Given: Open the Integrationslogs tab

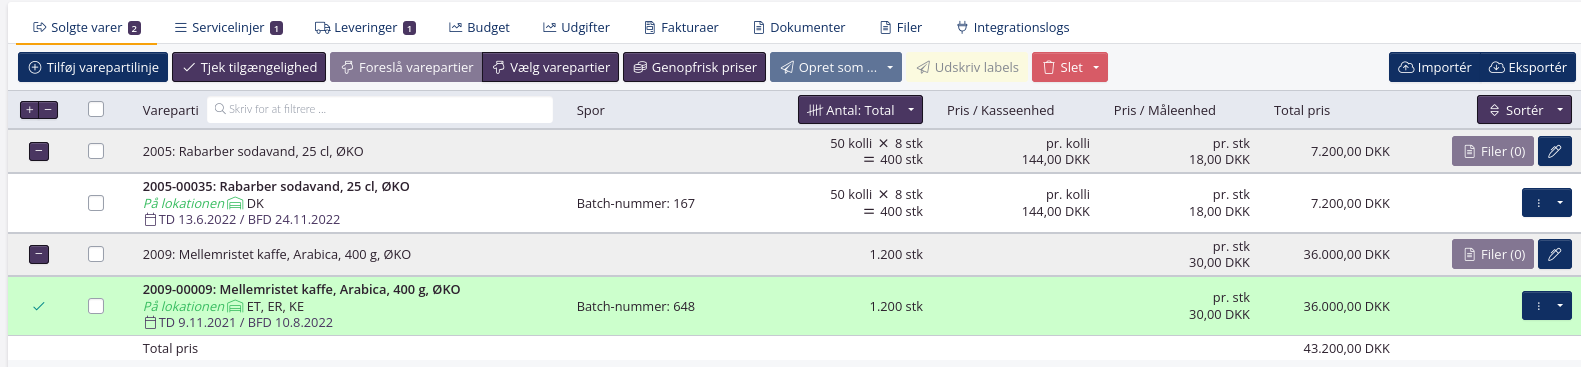Looking at the screenshot, I should coord(1013,27).
